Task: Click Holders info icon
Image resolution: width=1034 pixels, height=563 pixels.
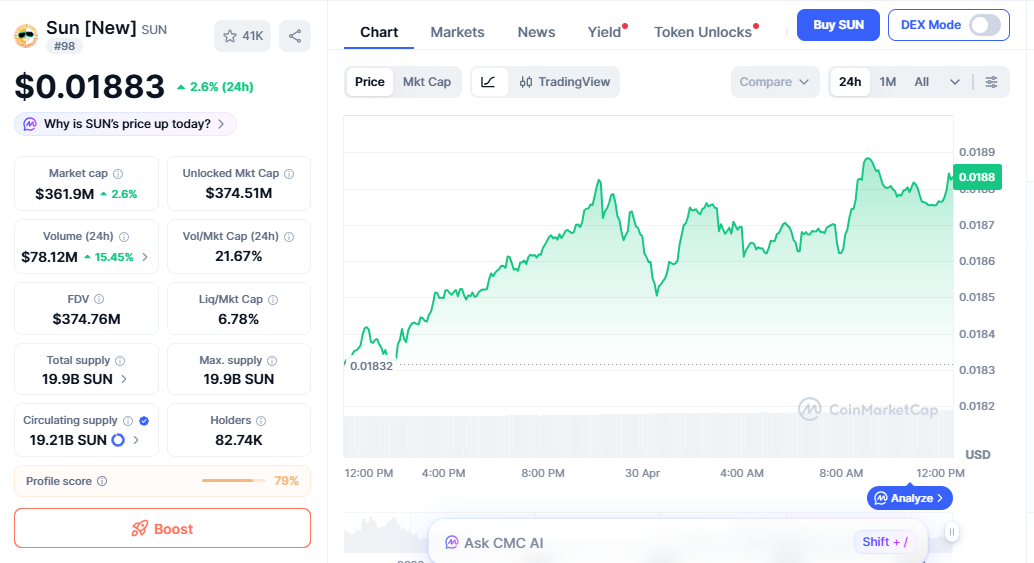Action: pyautogui.click(x=261, y=421)
